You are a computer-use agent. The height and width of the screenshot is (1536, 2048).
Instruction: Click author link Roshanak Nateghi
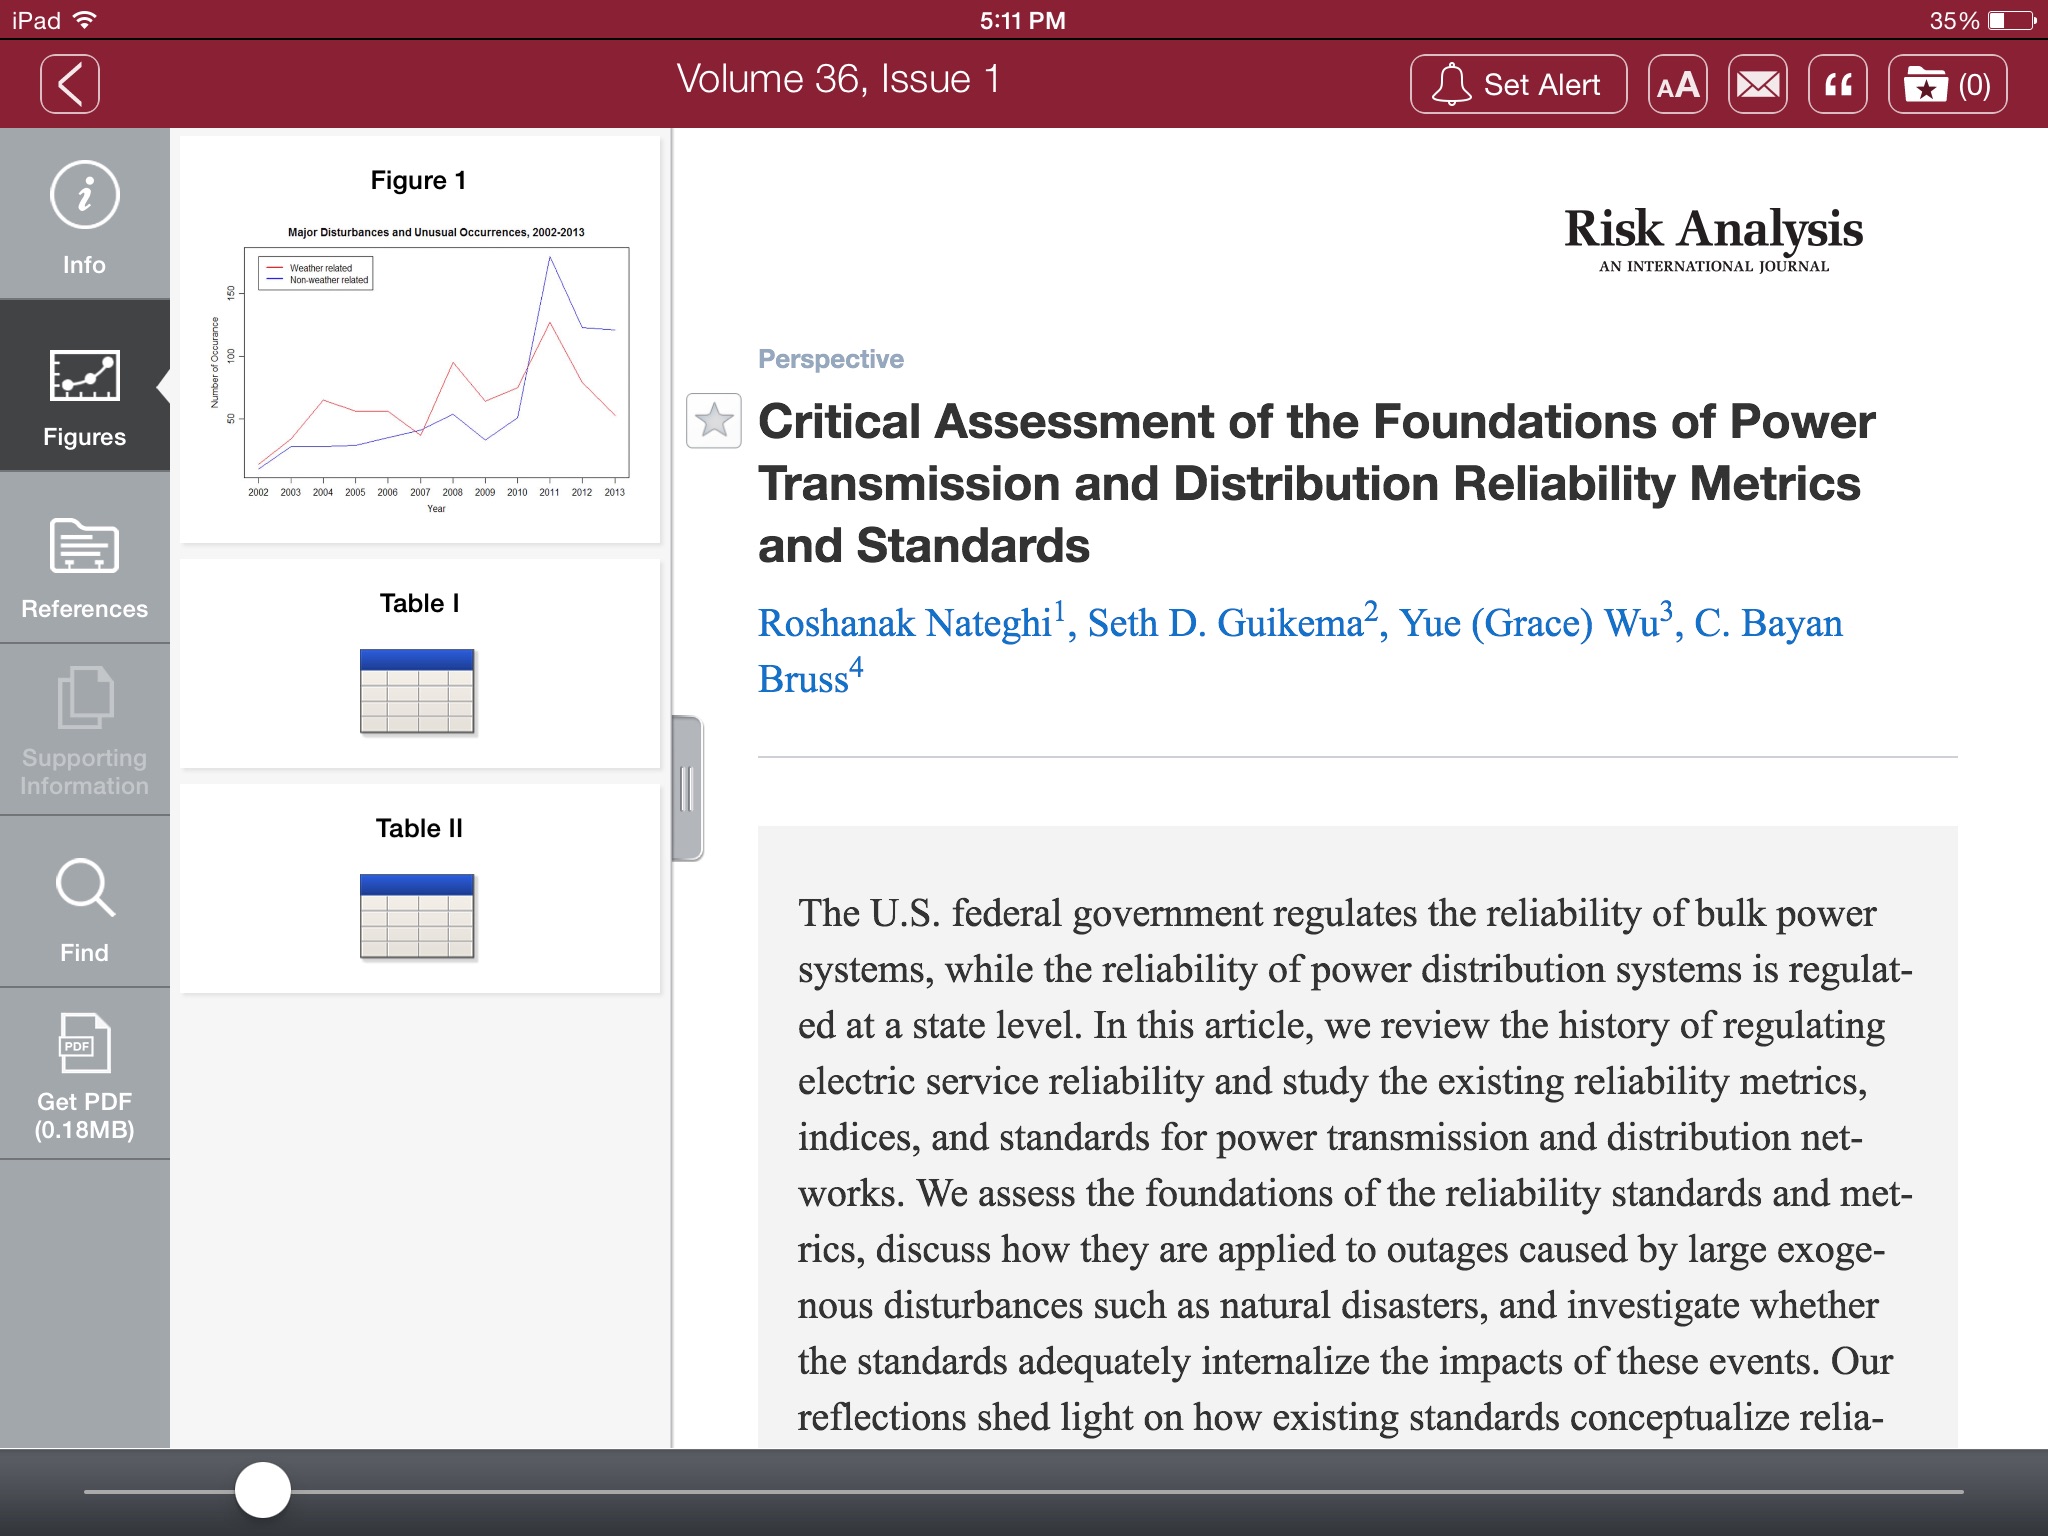coord(905,623)
